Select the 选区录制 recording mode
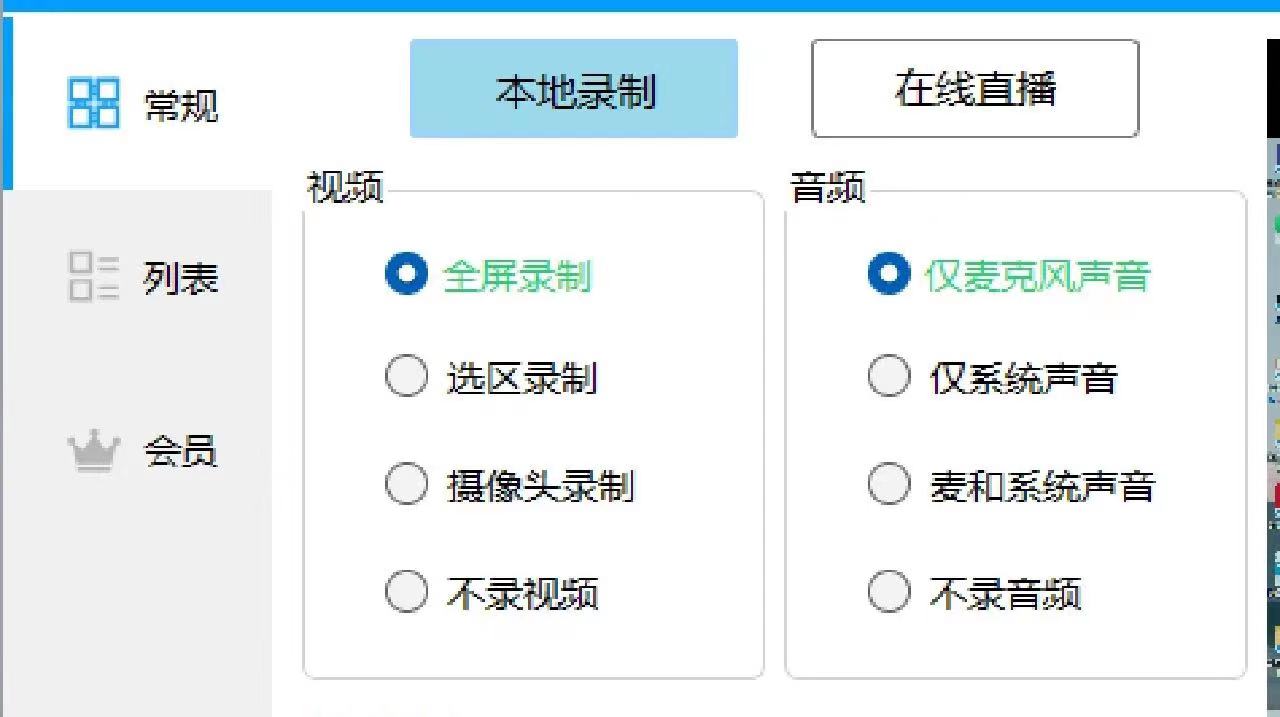The image size is (1280, 717). [x=406, y=376]
